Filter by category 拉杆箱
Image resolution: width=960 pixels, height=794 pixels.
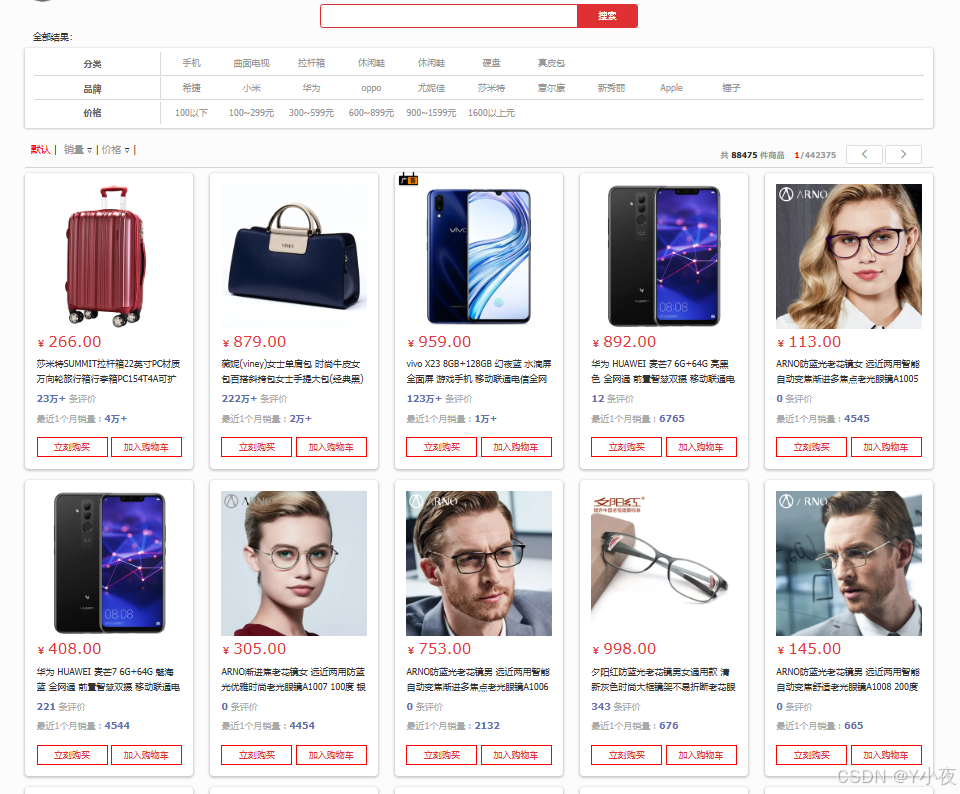(311, 63)
